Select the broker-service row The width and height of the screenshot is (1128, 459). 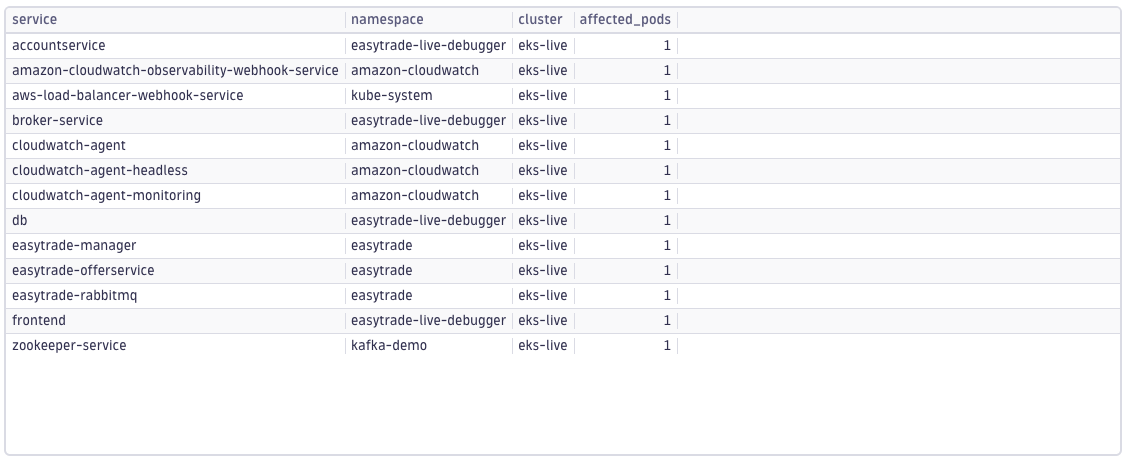pos(563,120)
